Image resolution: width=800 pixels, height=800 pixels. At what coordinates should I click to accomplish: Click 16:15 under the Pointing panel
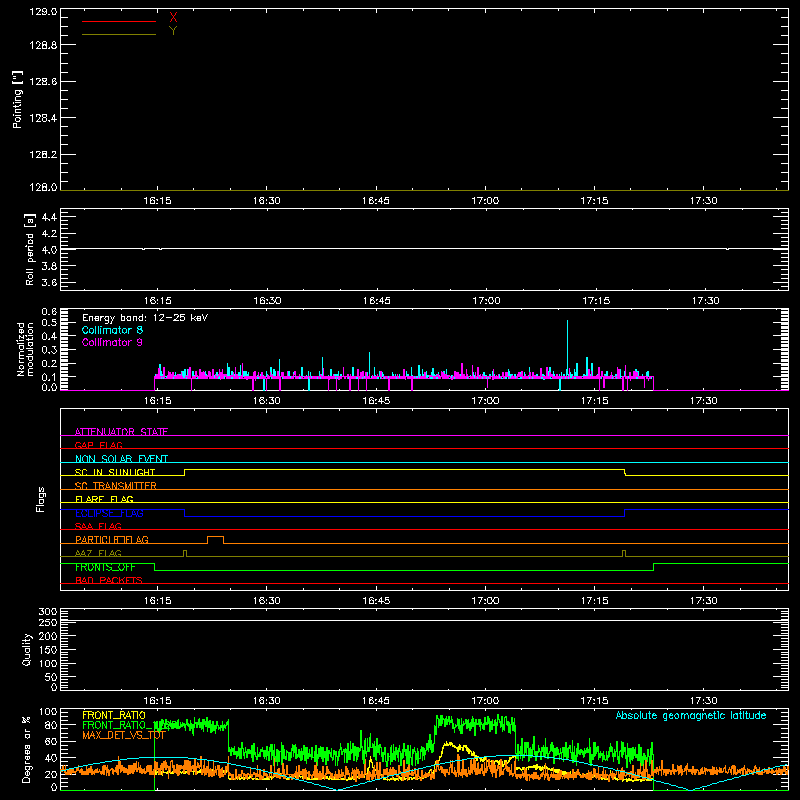coord(157,201)
